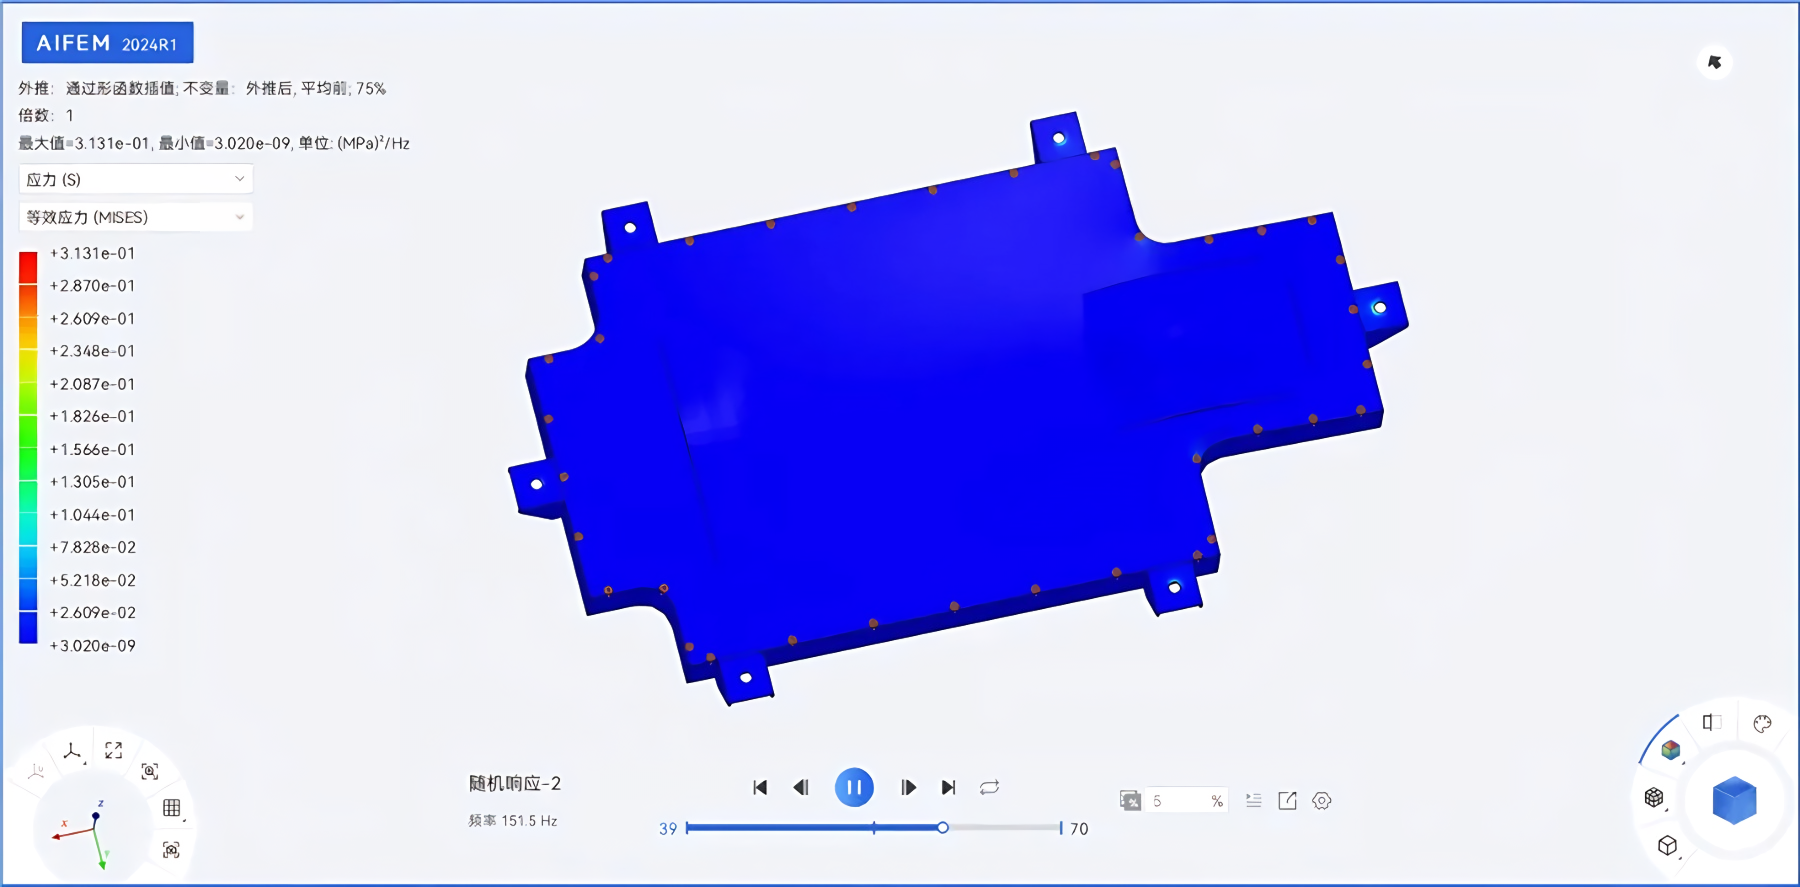
Task: Click the 最大值=3.131e-01 info line
Action: click(214, 143)
